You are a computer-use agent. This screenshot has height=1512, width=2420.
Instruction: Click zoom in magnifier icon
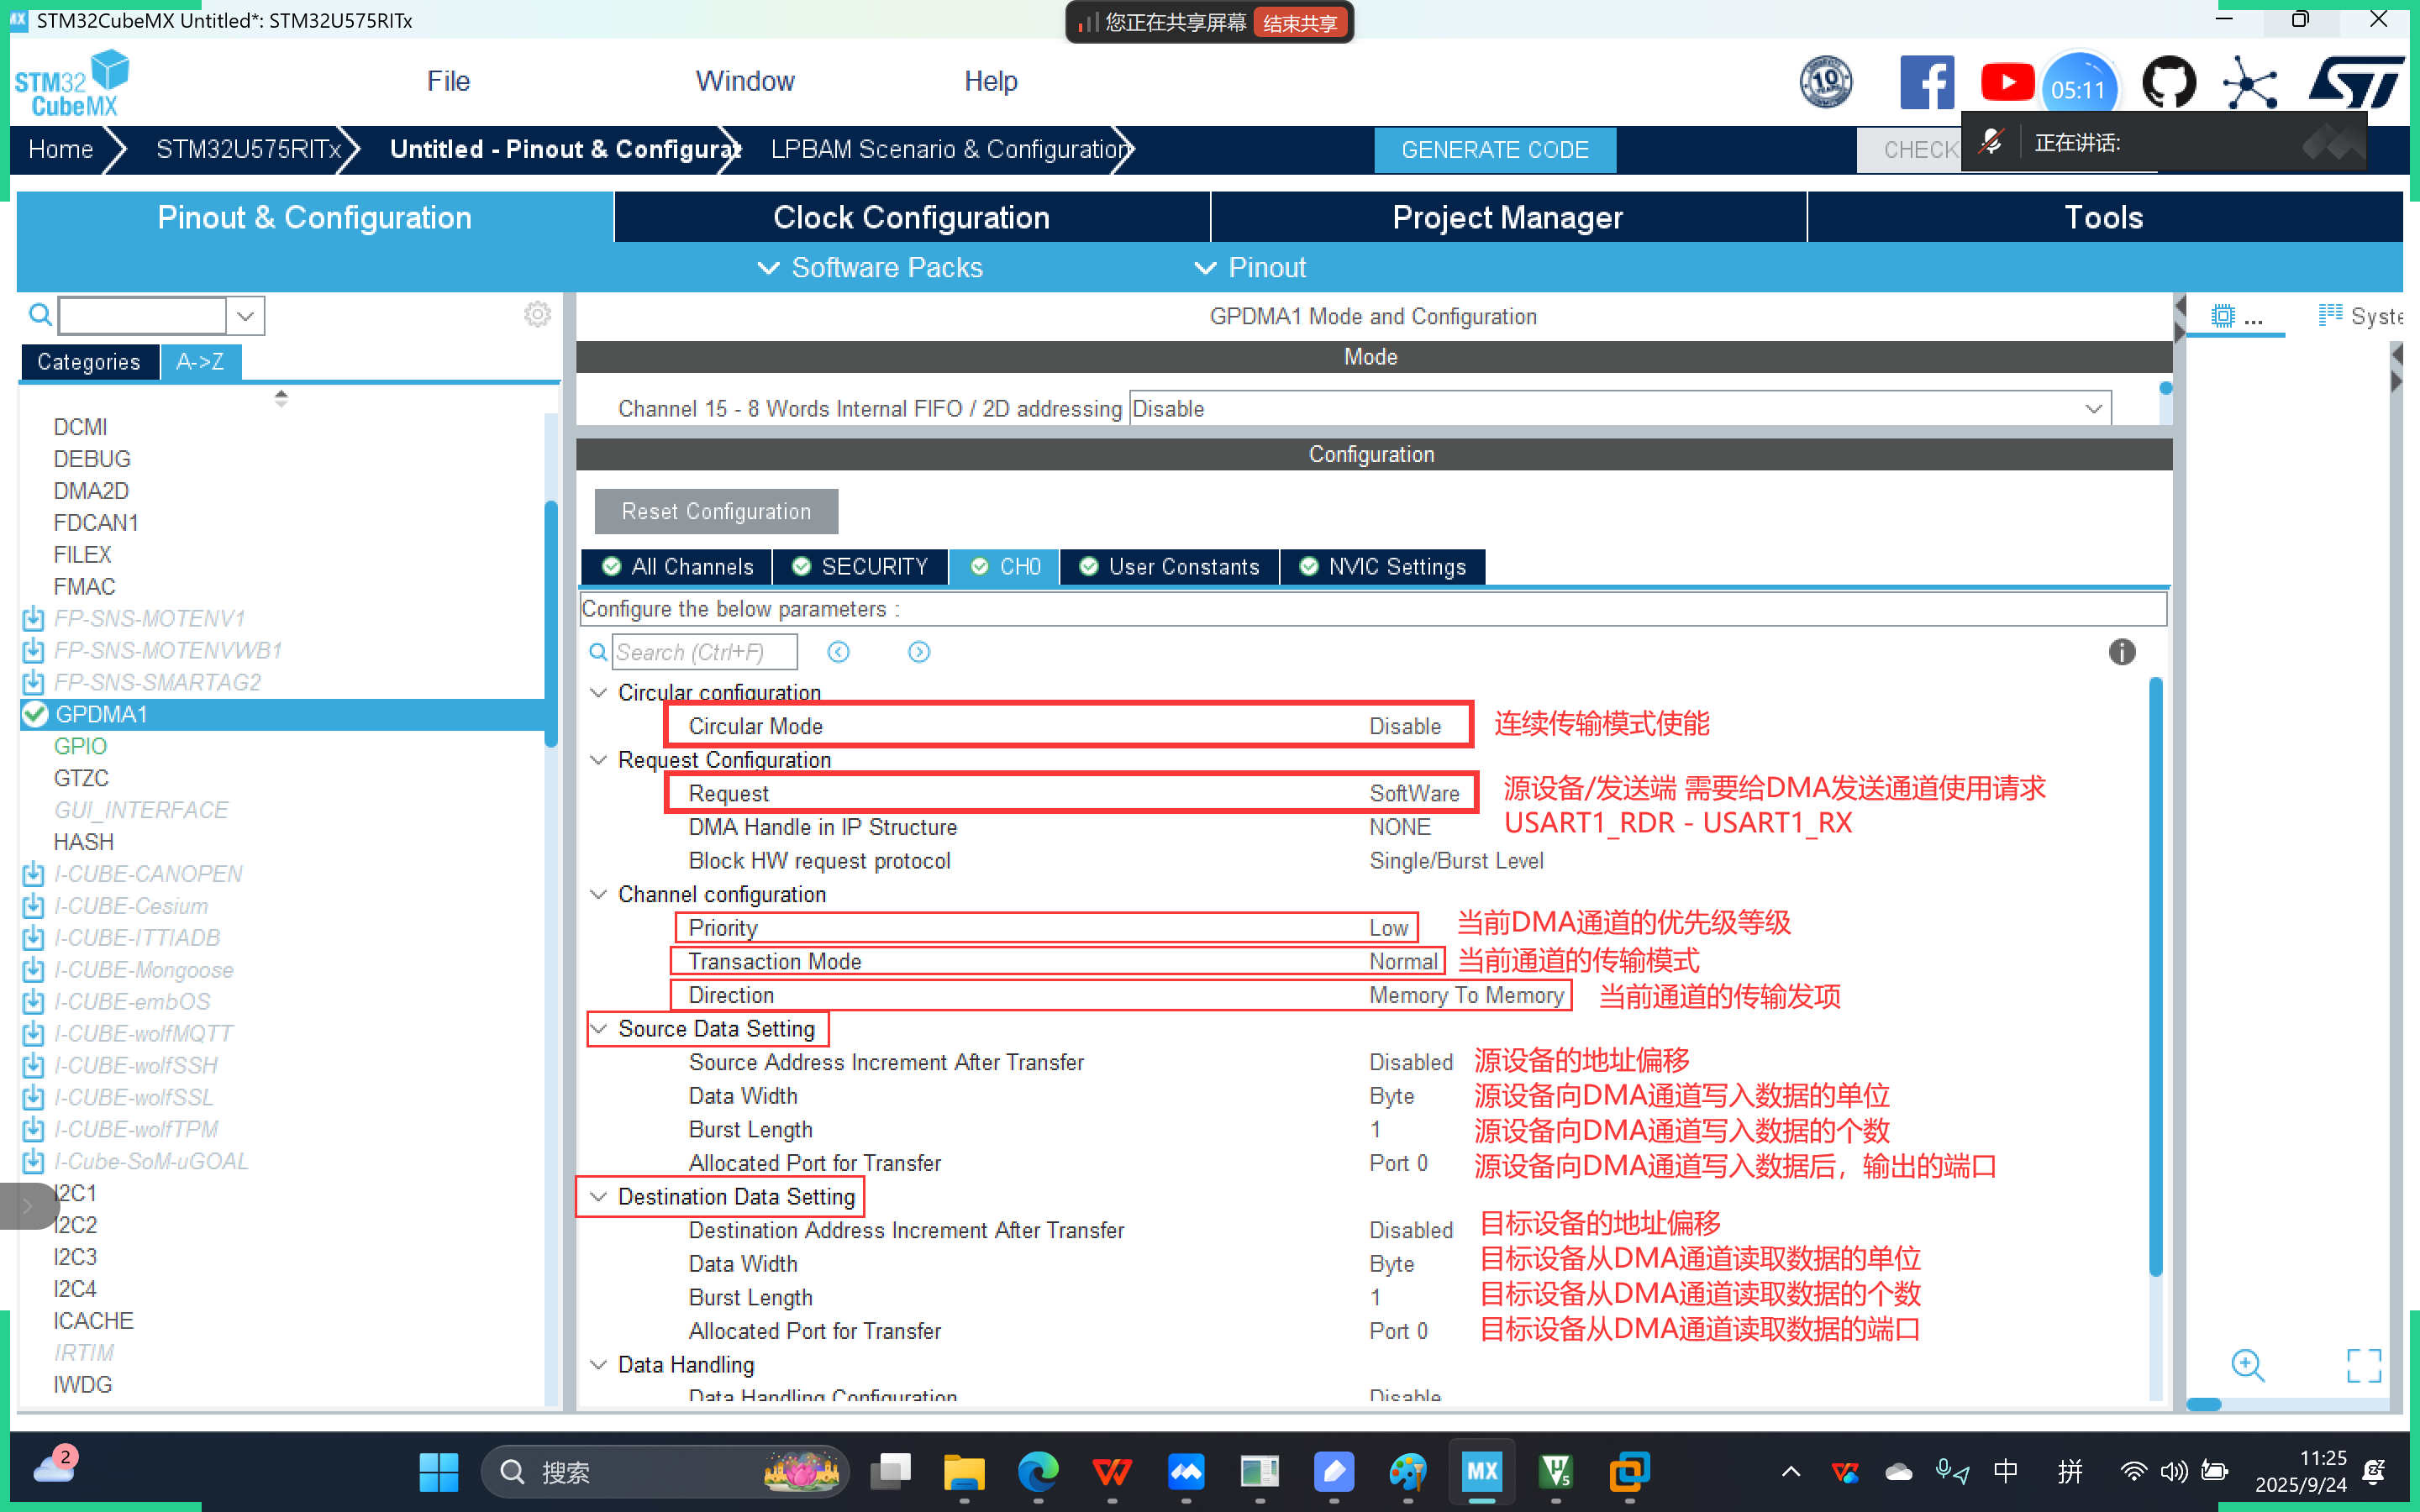pyautogui.click(x=2247, y=1365)
